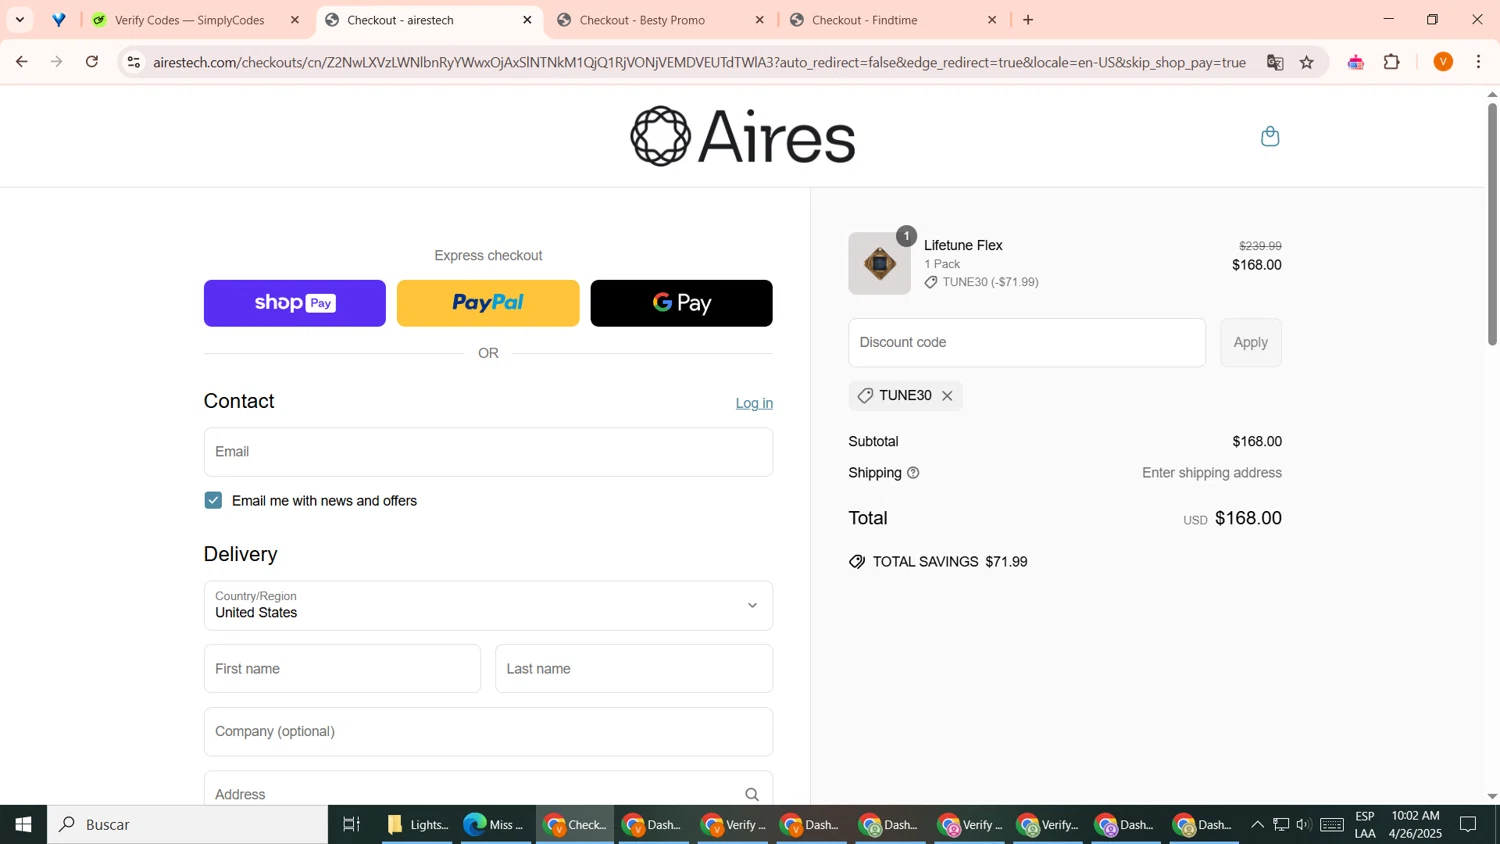Click the Apply discount button
This screenshot has width=1500, height=844.
(1250, 343)
